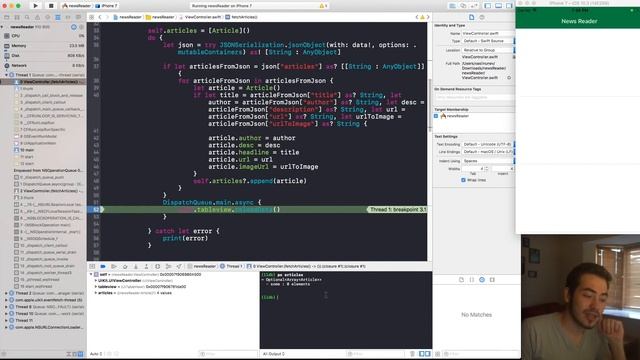Expand Thread 10 in debug navigator
Screen dimensions: 640x360
tap(6, 313)
